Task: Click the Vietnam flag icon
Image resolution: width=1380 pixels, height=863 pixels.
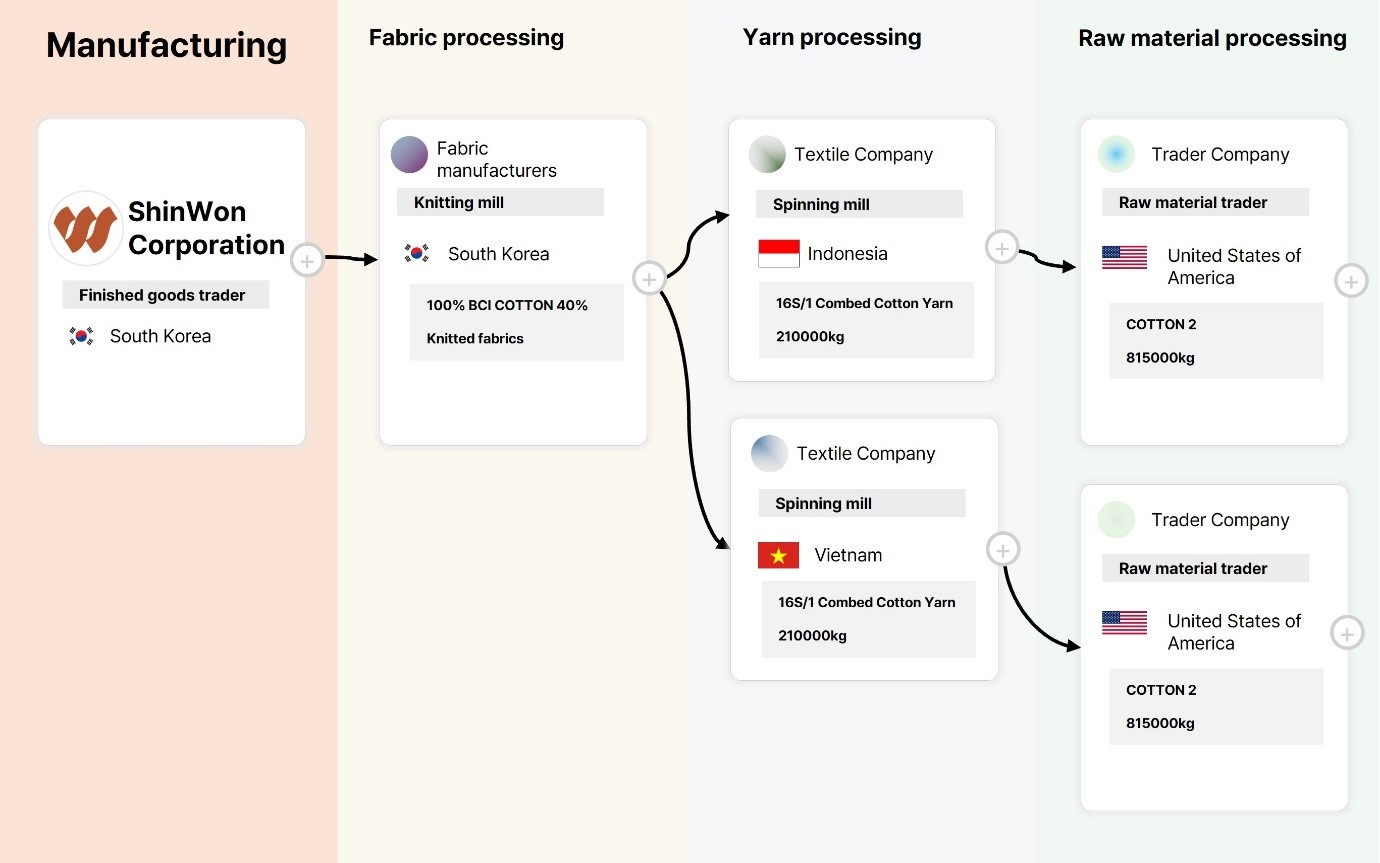Action: click(x=779, y=555)
